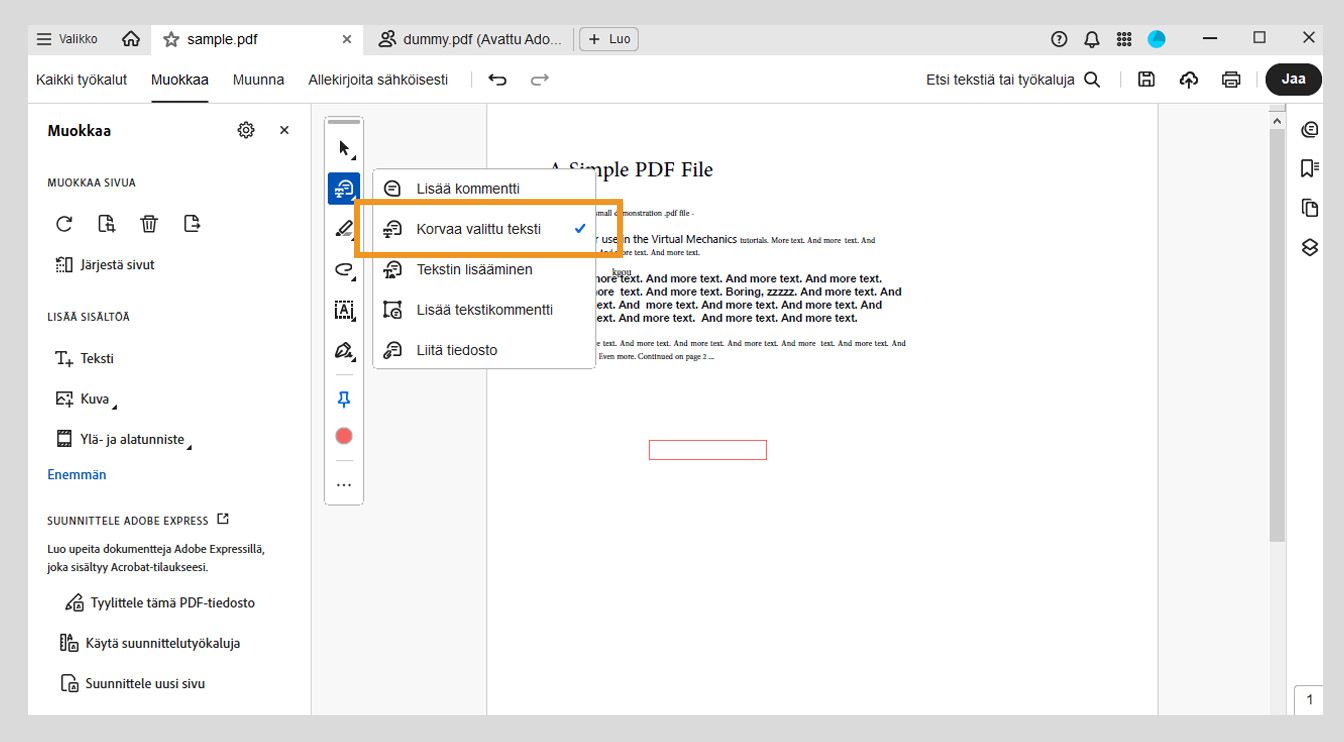1344x742 pixels.
Task: Open Järjestä sivut
Action: click(105, 265)
